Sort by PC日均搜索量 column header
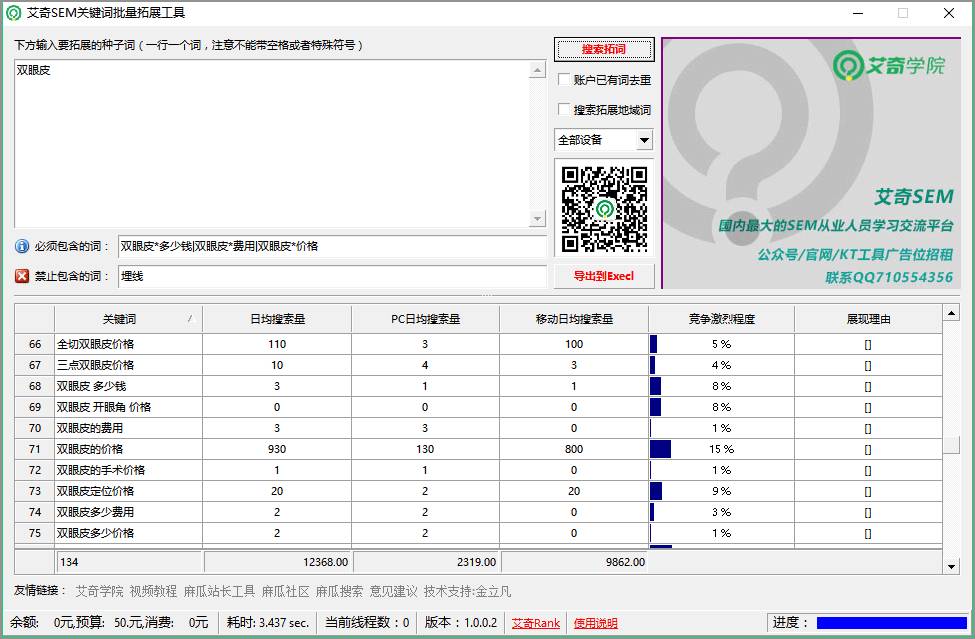 click(425, 319)
